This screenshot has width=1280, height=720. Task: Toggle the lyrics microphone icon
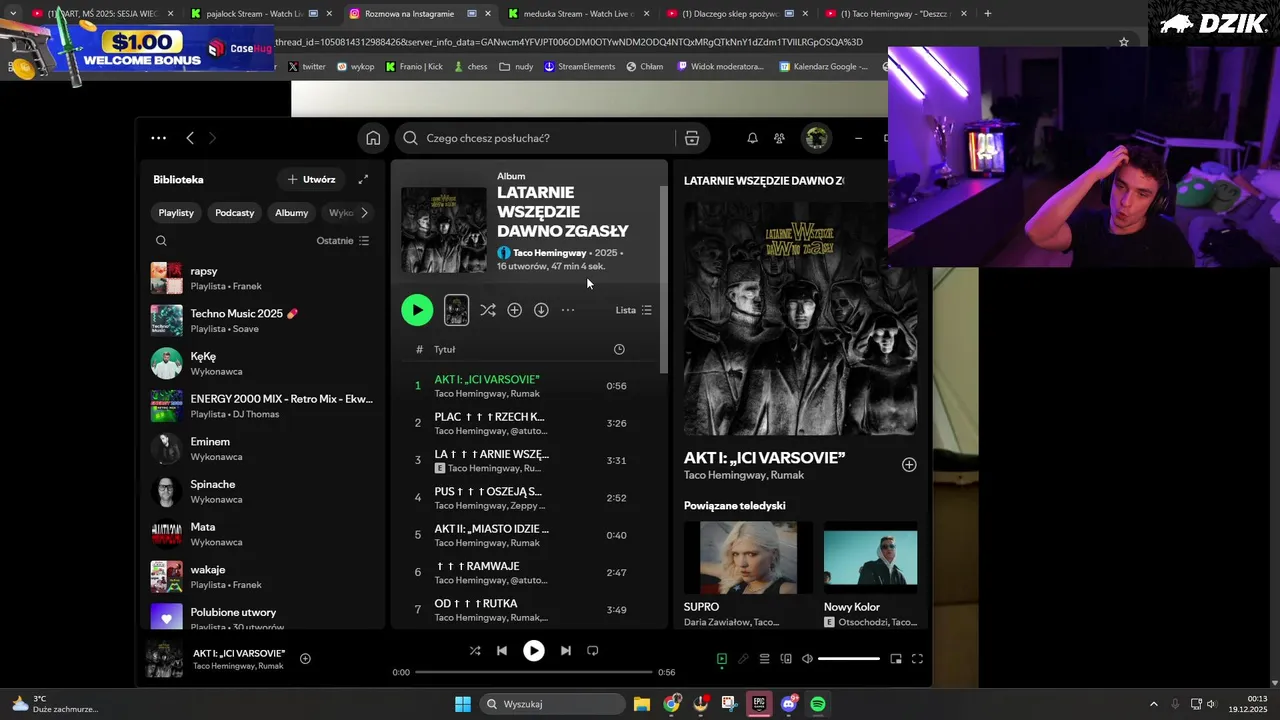point(743,658)
